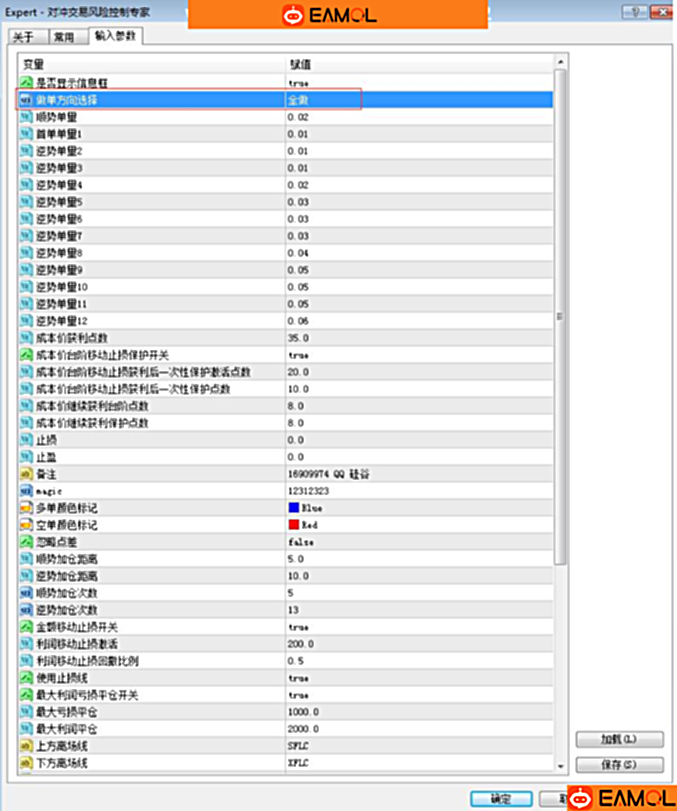This screenshot has width=677, height=811.
Task: Click the icon next to 逆势单量2
Action: 26,151
